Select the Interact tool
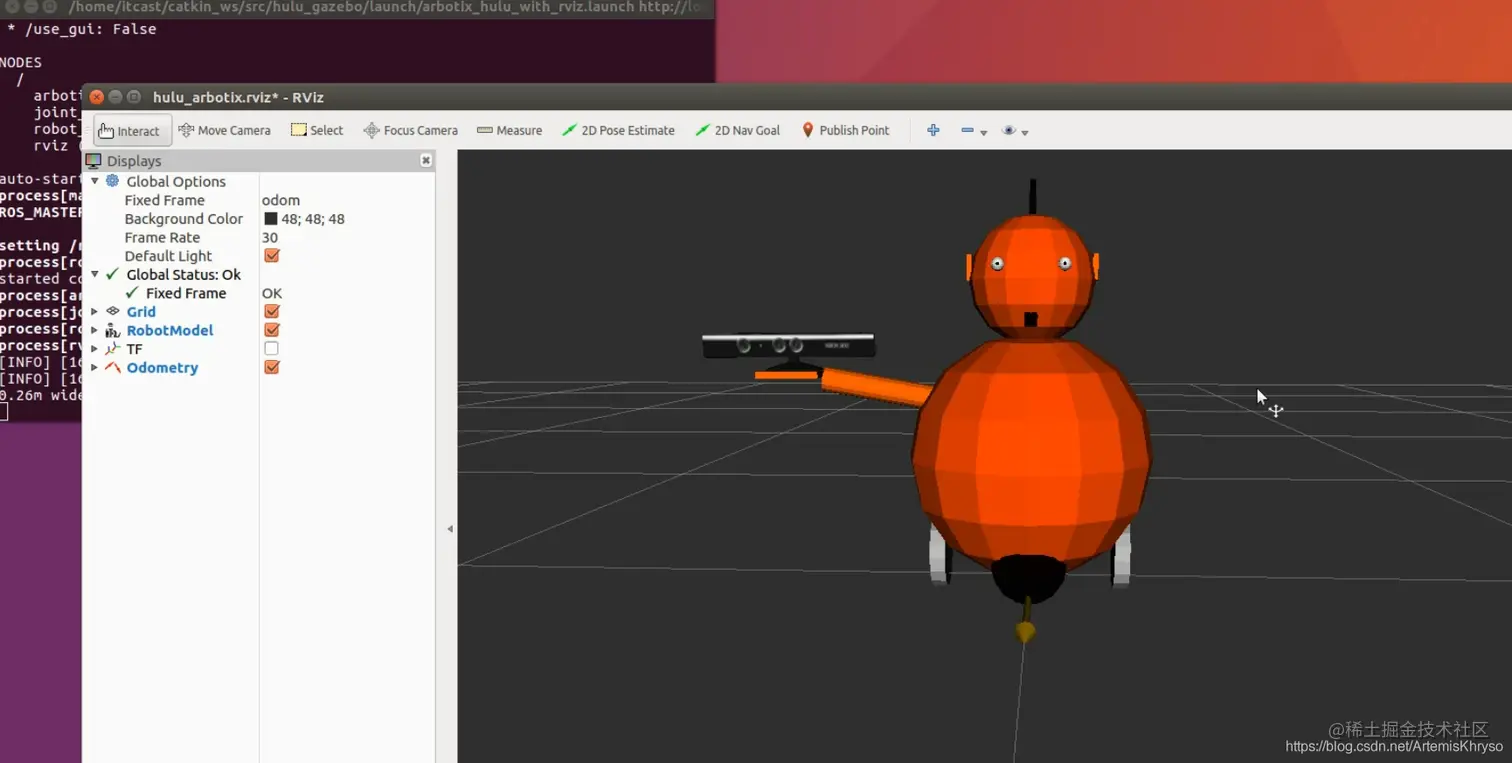This screenshot has height=763, width=1512. 129,131
